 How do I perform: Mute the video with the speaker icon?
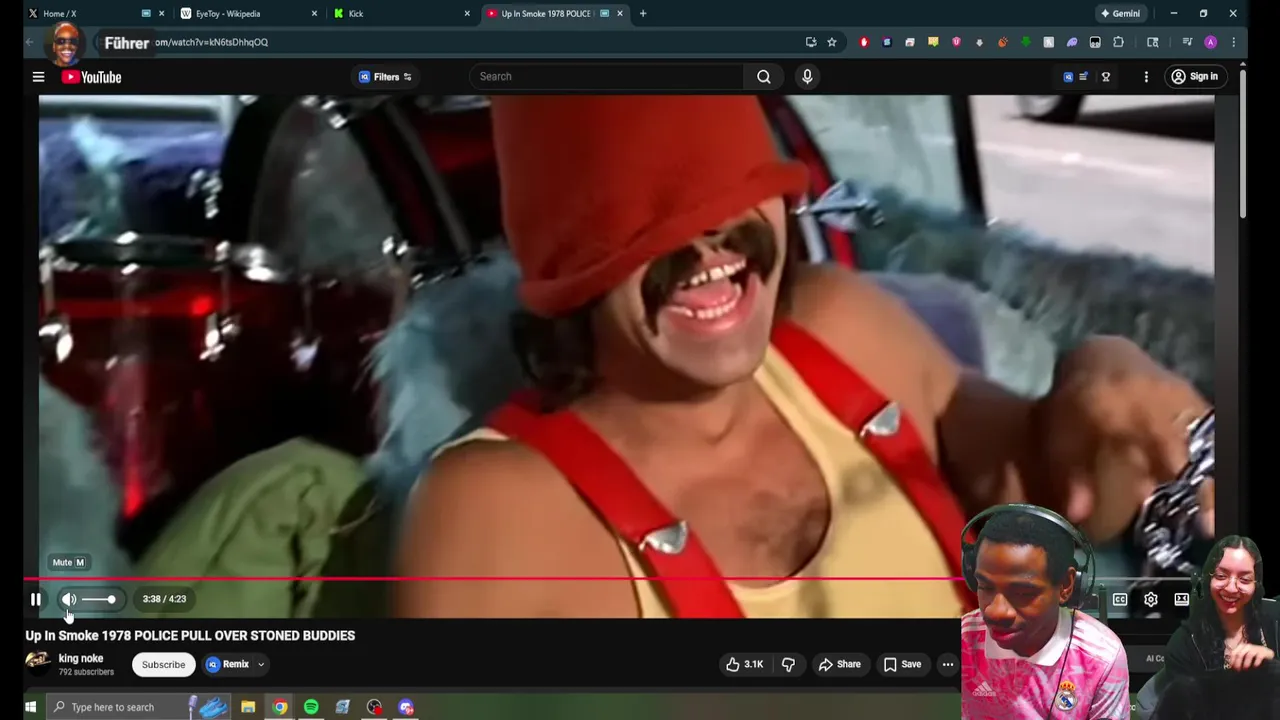pyautogui.click(x=69, y=599)
